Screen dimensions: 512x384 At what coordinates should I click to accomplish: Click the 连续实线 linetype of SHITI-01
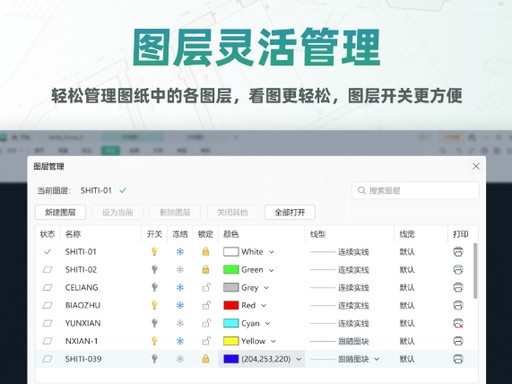click(353, 252)
